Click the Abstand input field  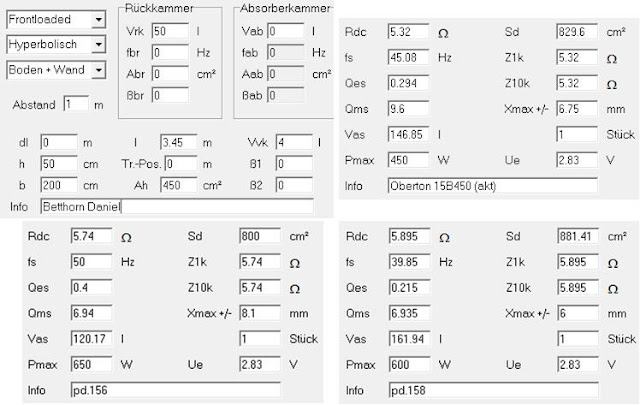[x=76, y=105]
